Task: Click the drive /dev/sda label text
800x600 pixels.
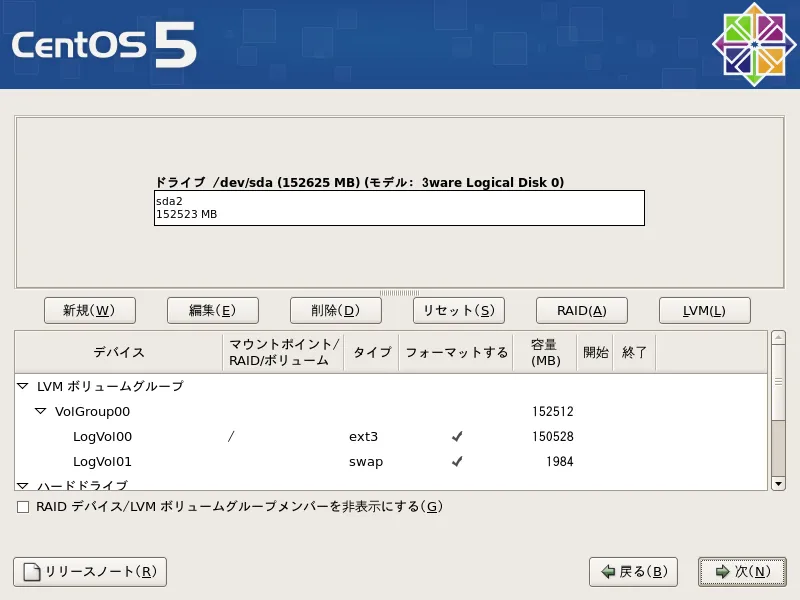Action: (x=360, y=182)
